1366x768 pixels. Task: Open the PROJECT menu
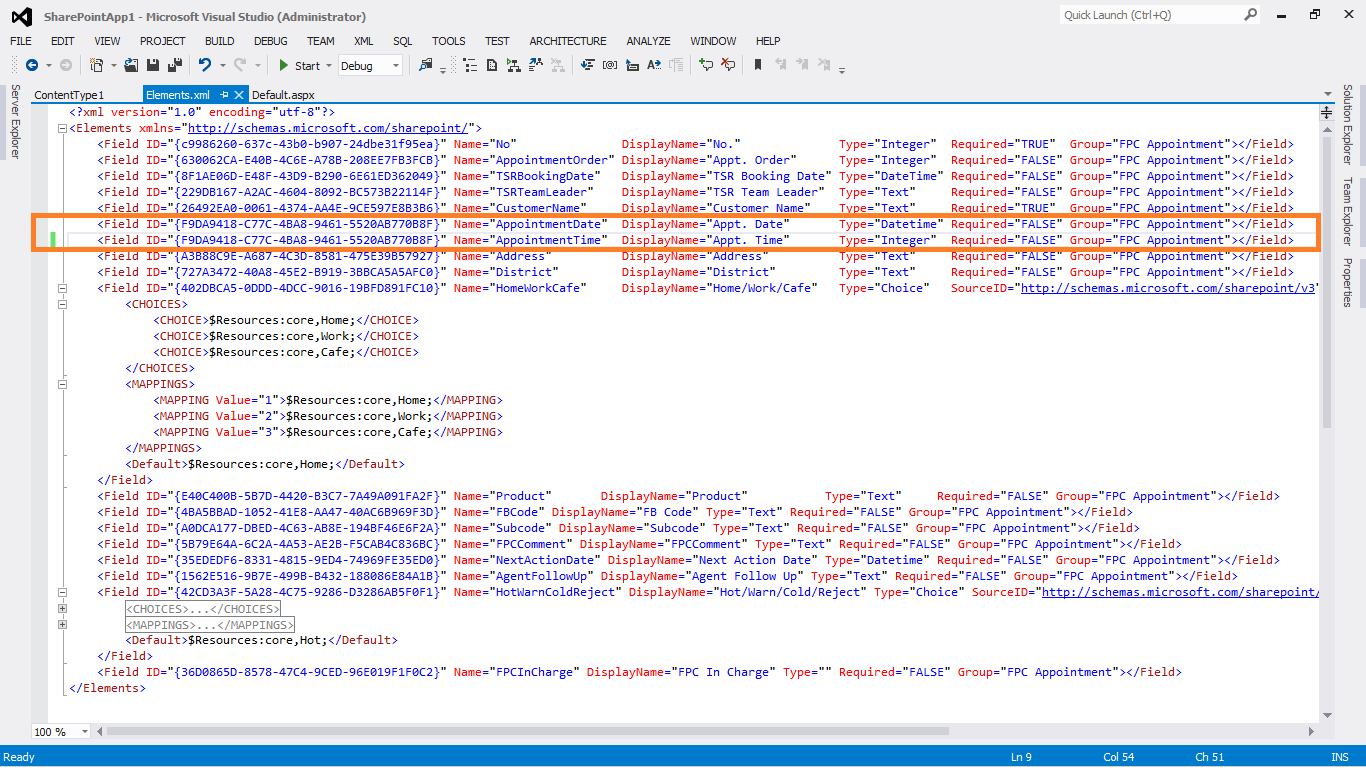point(163,41)
